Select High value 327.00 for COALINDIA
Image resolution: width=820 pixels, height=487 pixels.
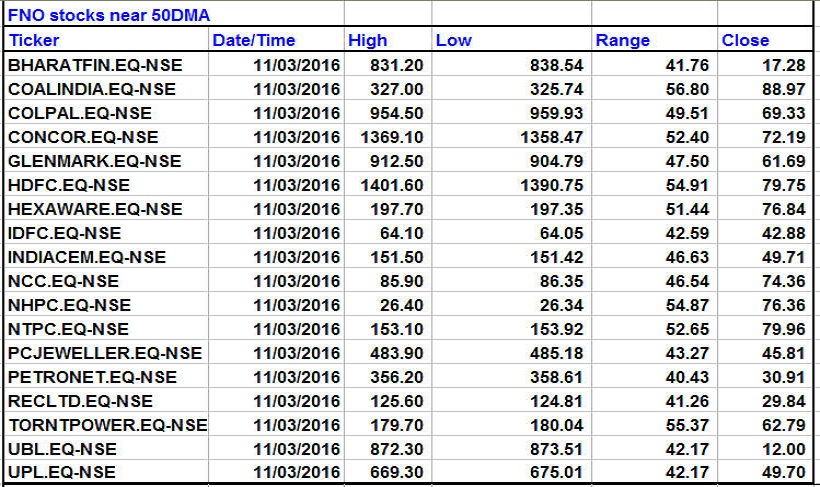[x=397, y=89]
